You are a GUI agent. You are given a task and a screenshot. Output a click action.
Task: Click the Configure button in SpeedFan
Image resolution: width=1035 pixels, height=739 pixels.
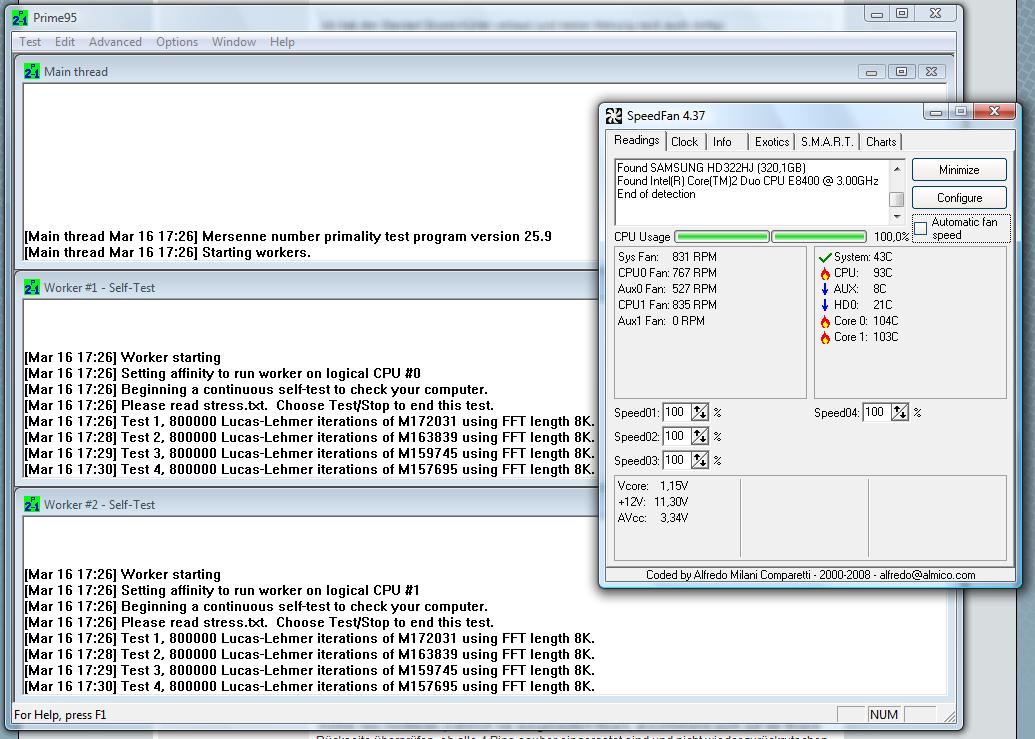[959, 198]
